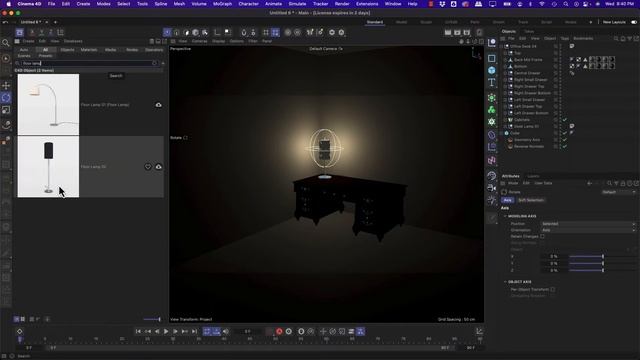
Task: Toggle the Retain Changes checkbox
Action: [542, 236]
